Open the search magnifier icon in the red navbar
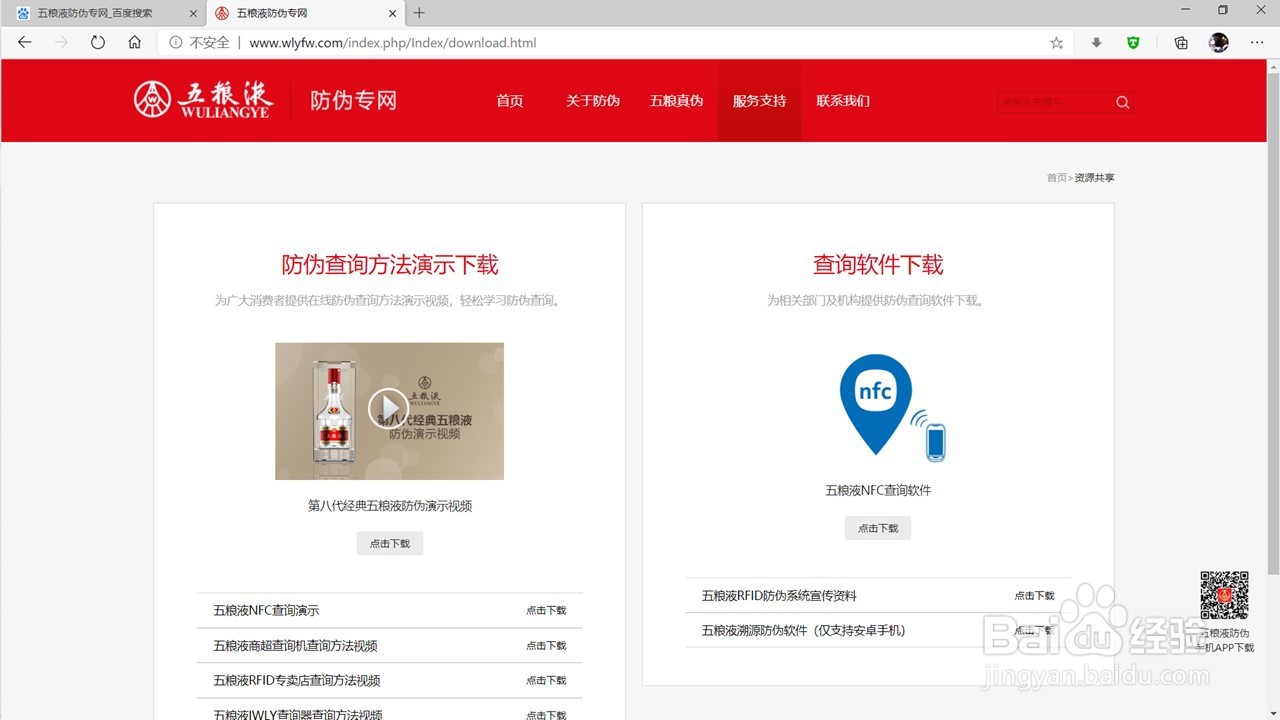 (x=1122, y=101)
